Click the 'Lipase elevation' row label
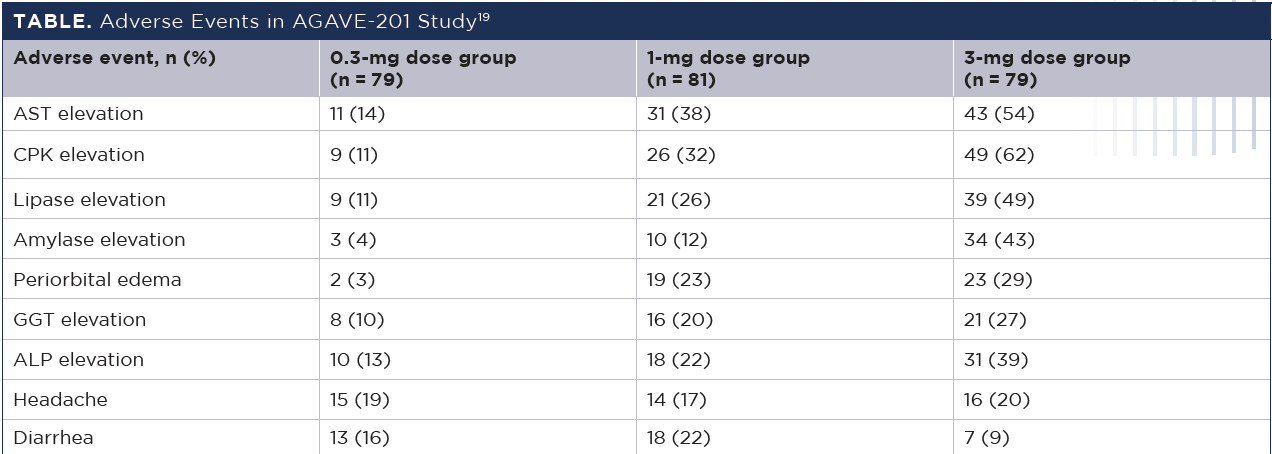Image resolution: width=1272 pixels, height=454 pixels. coord(89,200)
